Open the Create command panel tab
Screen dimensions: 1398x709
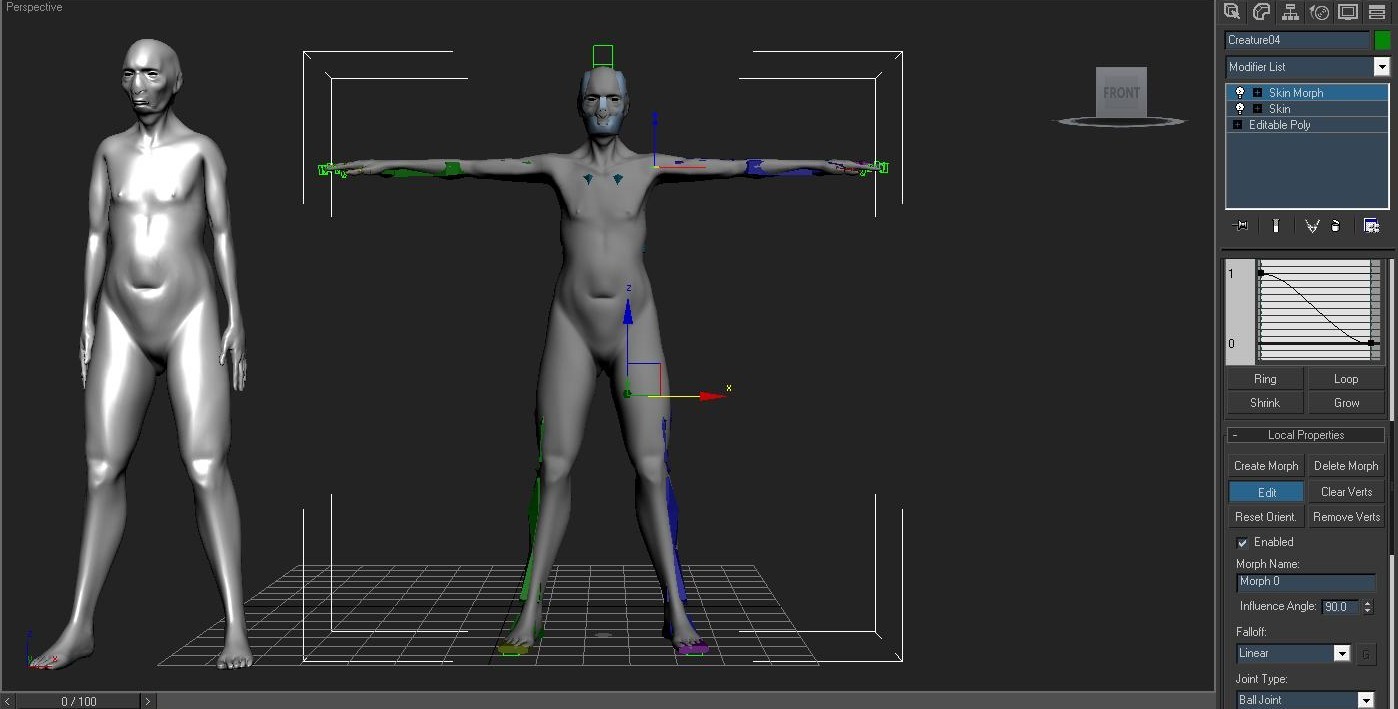point(1232,12)
